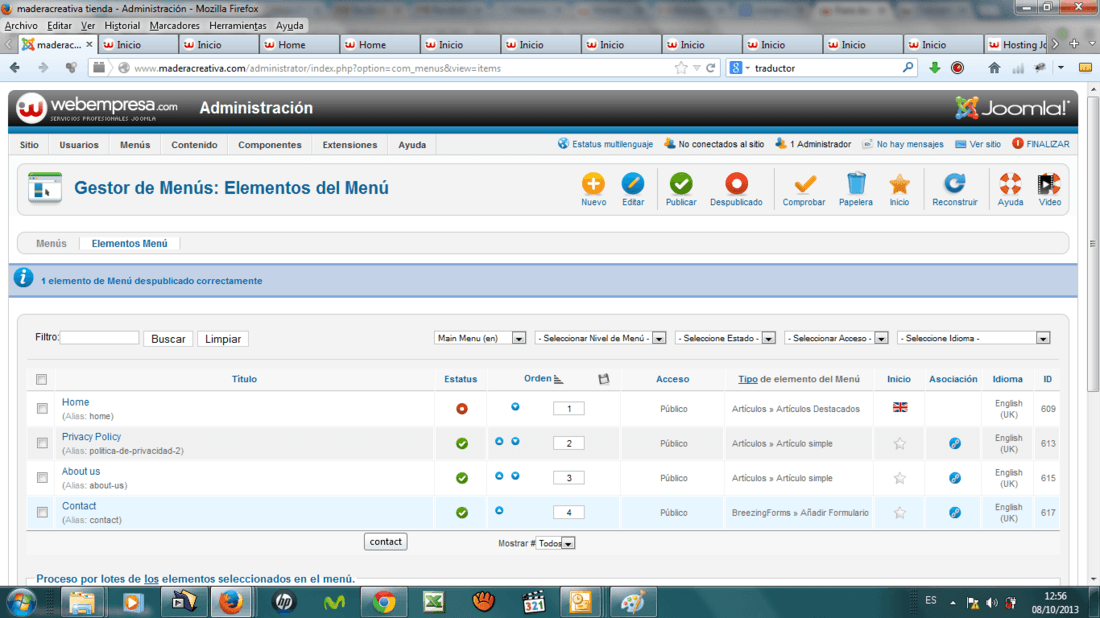Viewport: 1100px width, 618px height.
Task: Click Firefox reload page icon
Action: coord(711,68)
